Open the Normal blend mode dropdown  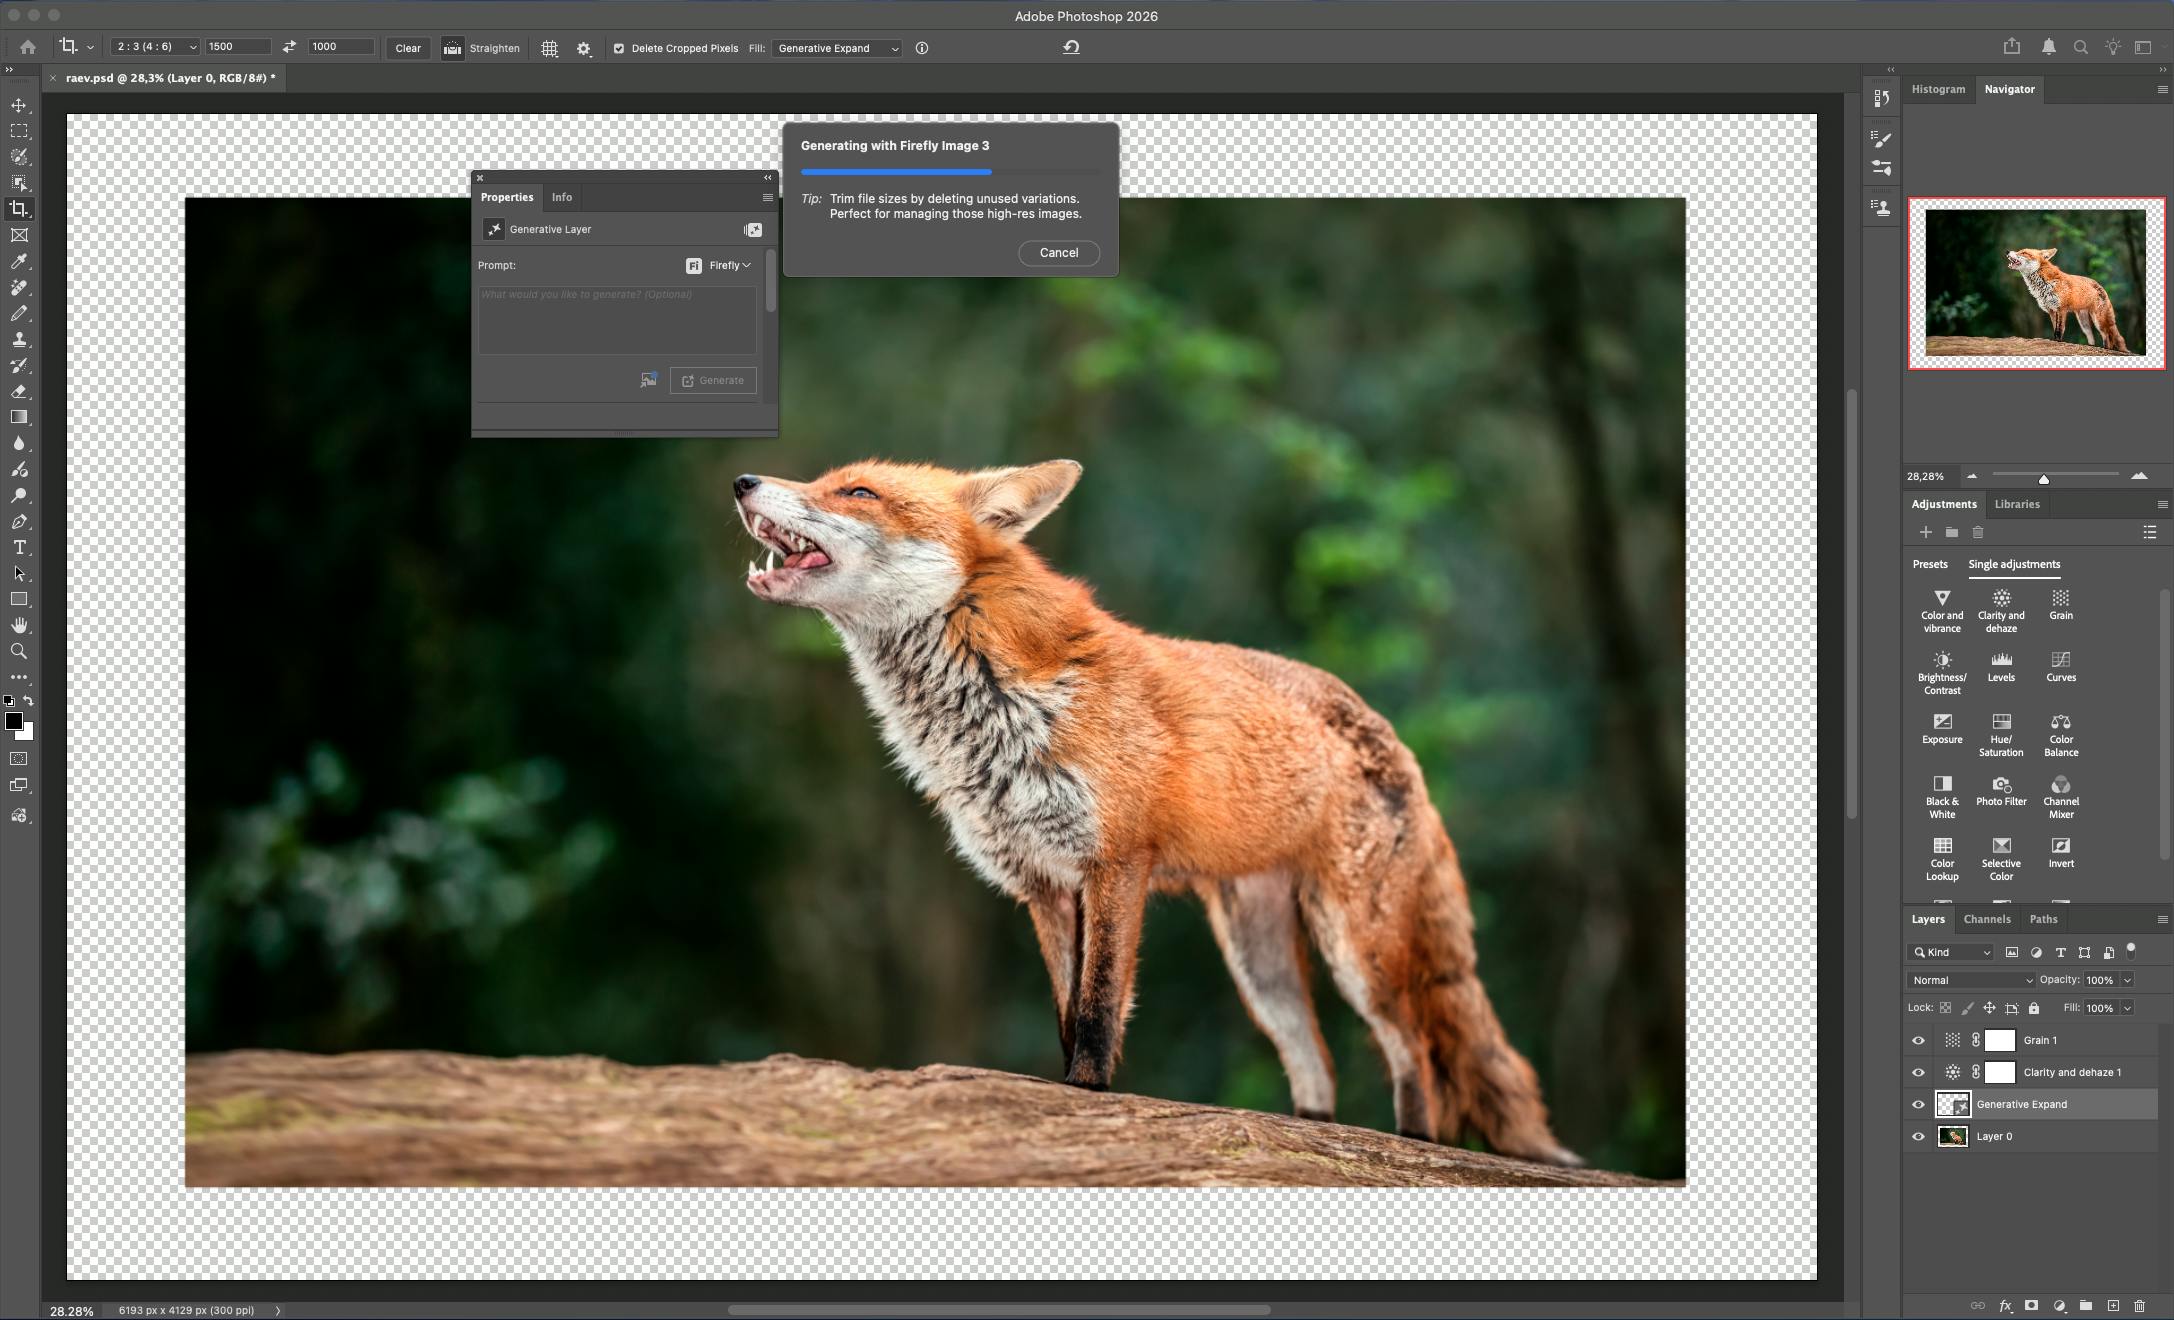coord(1971,980)
